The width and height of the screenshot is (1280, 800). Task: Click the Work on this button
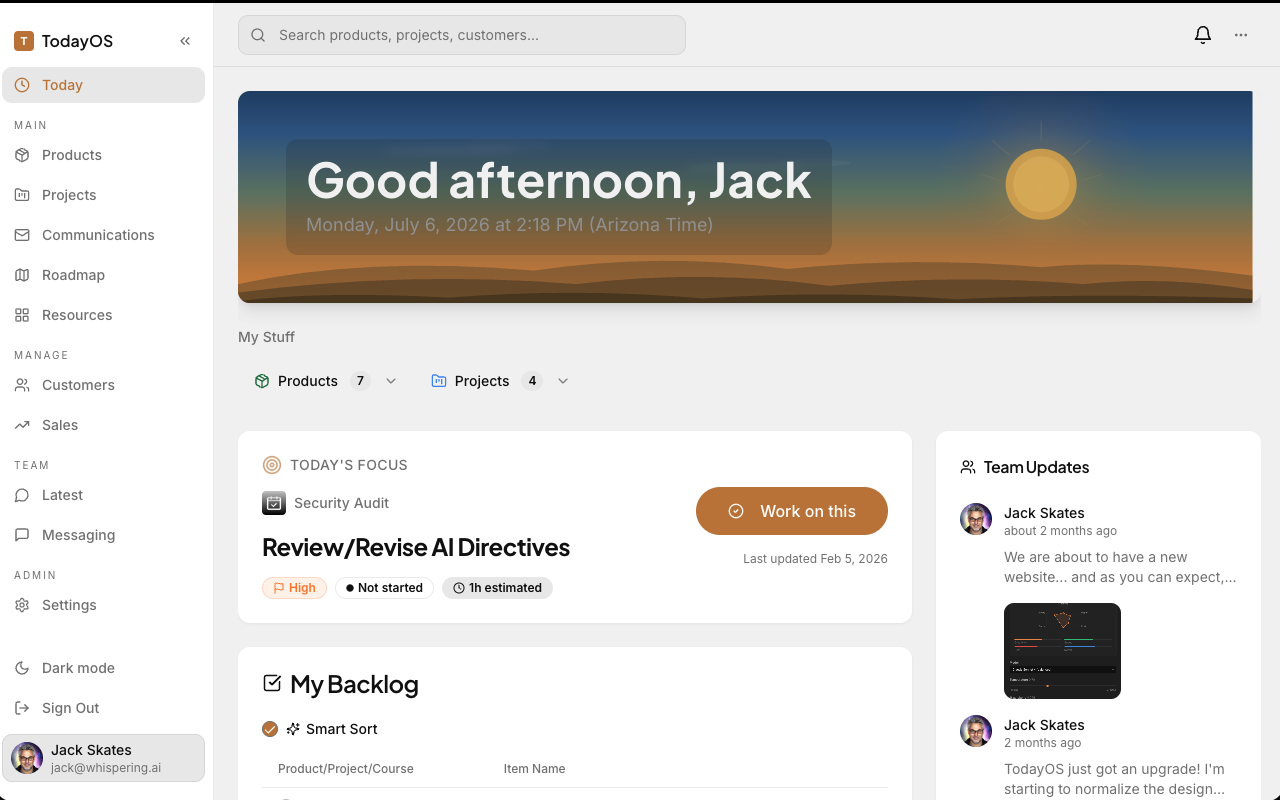[x=792, y=511]
